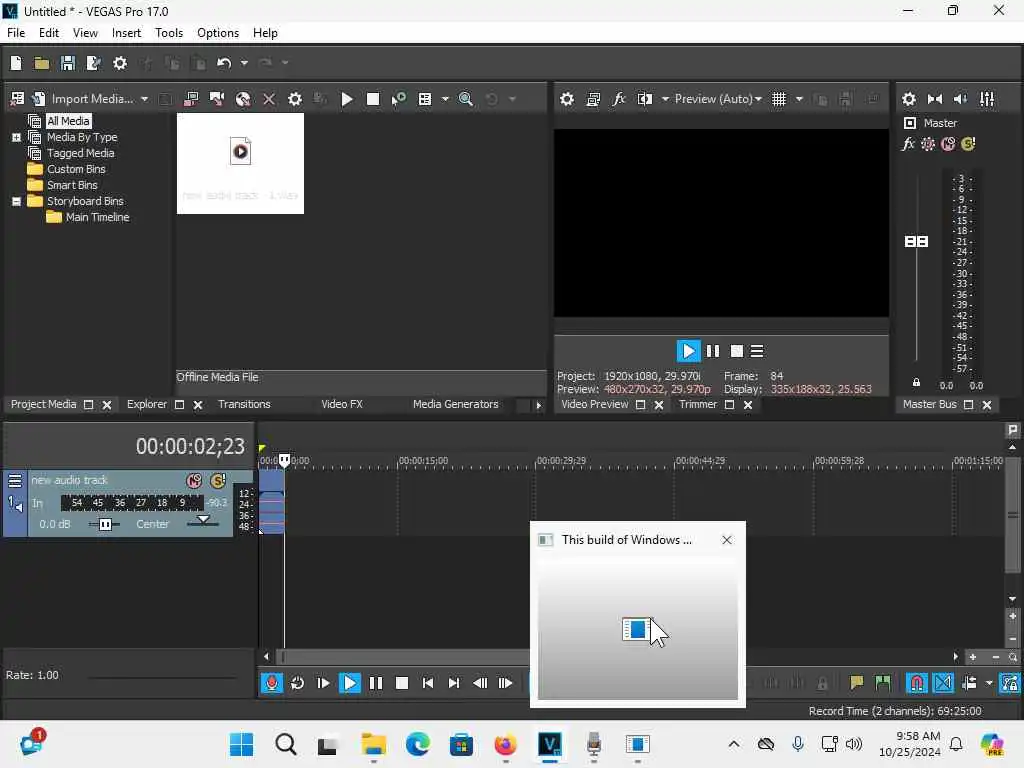Select Tagged Media in the tree
The width and height of the screenshot is (1024, 768).
[80, 153]
